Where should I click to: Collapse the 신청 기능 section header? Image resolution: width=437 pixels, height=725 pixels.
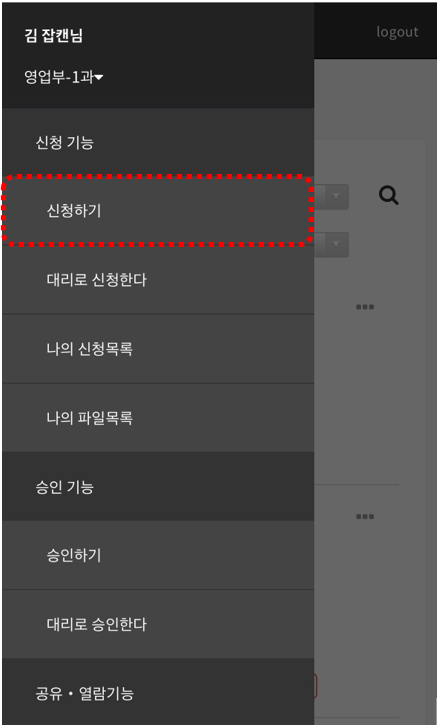click(158, 142)
